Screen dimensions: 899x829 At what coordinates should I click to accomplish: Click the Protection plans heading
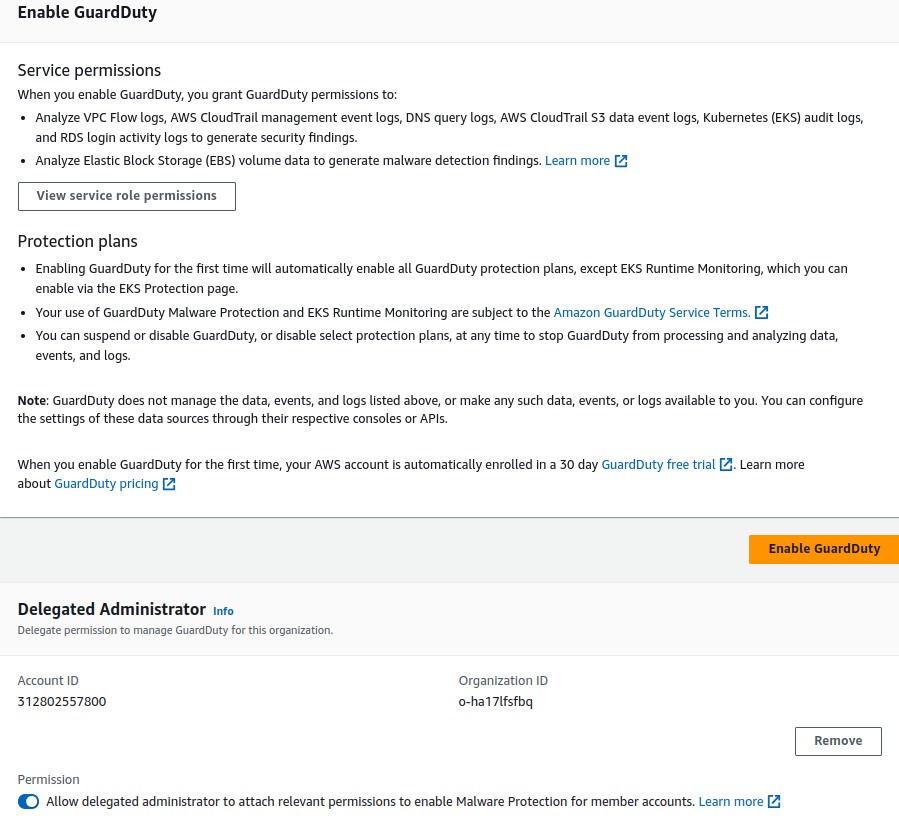(x=77, y=241)
